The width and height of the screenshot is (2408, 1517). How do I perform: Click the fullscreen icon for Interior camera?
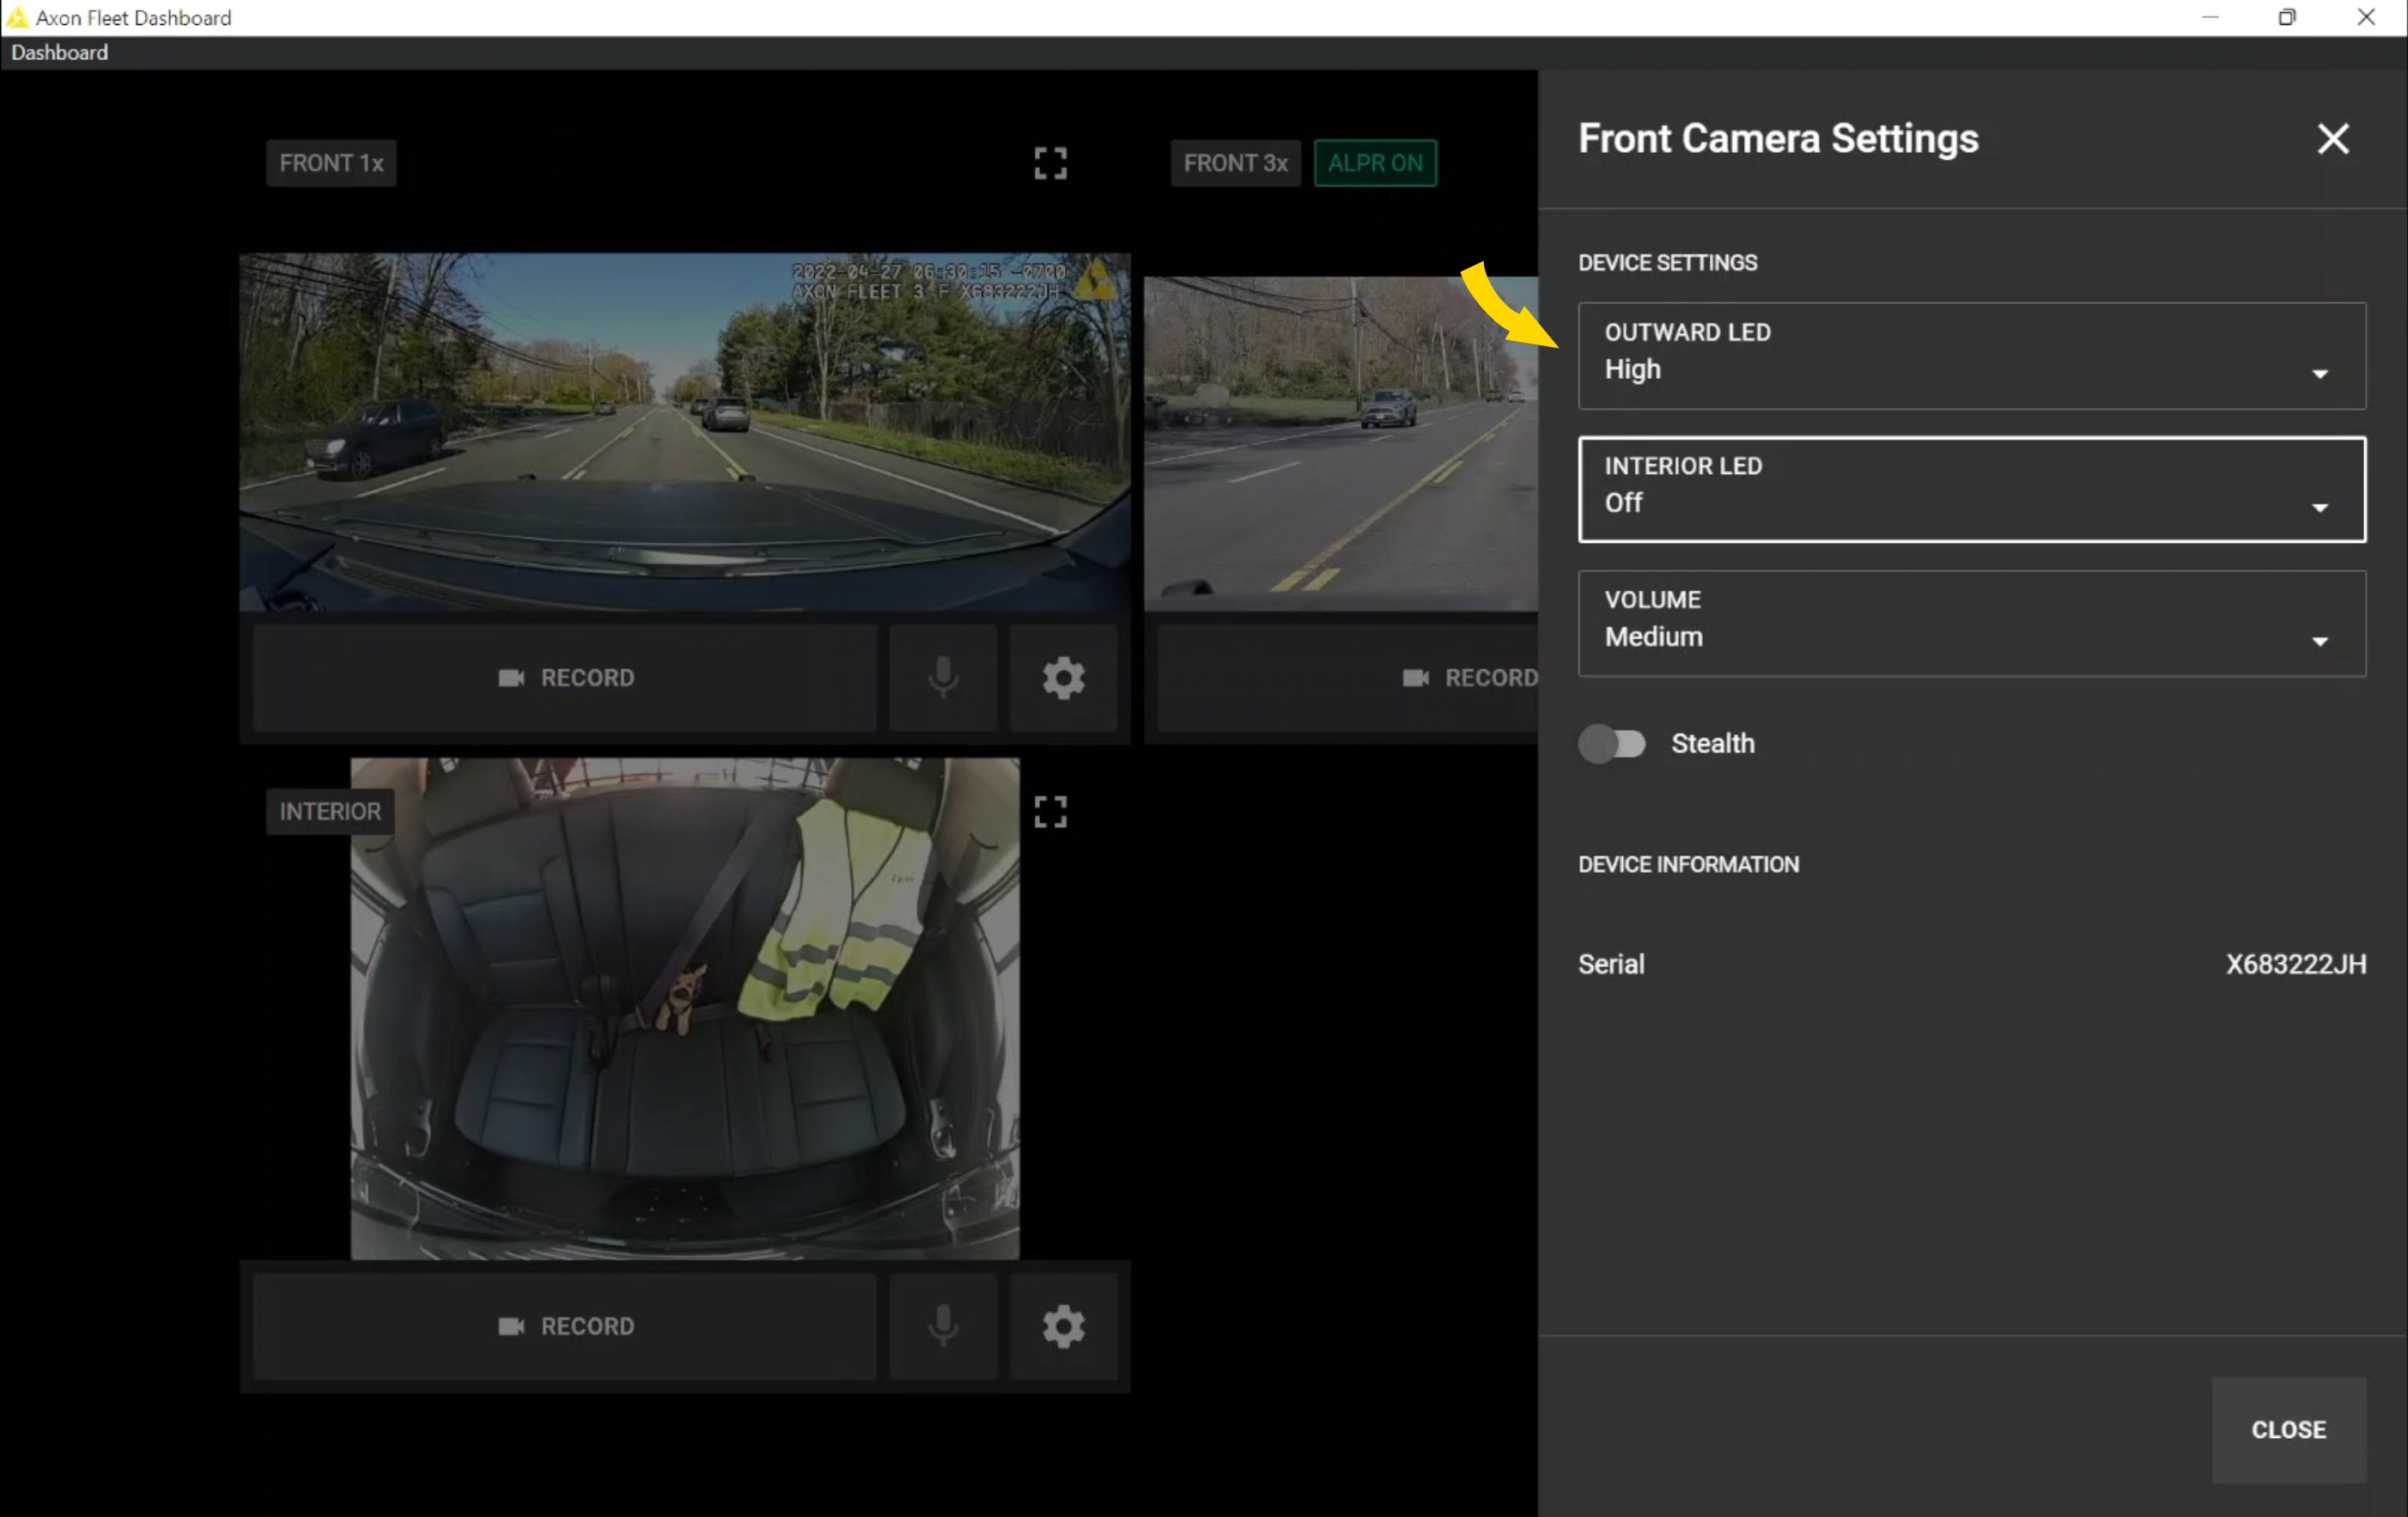pos(1050,811)
